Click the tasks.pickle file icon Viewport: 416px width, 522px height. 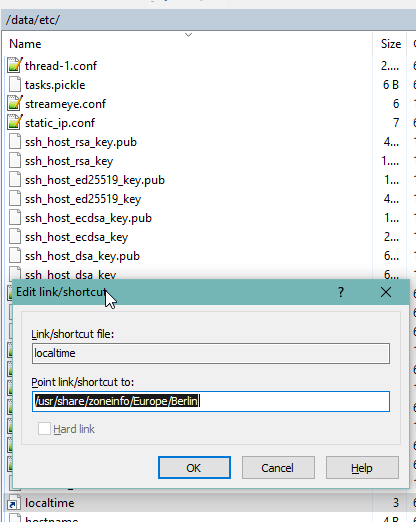coord(15,84)
